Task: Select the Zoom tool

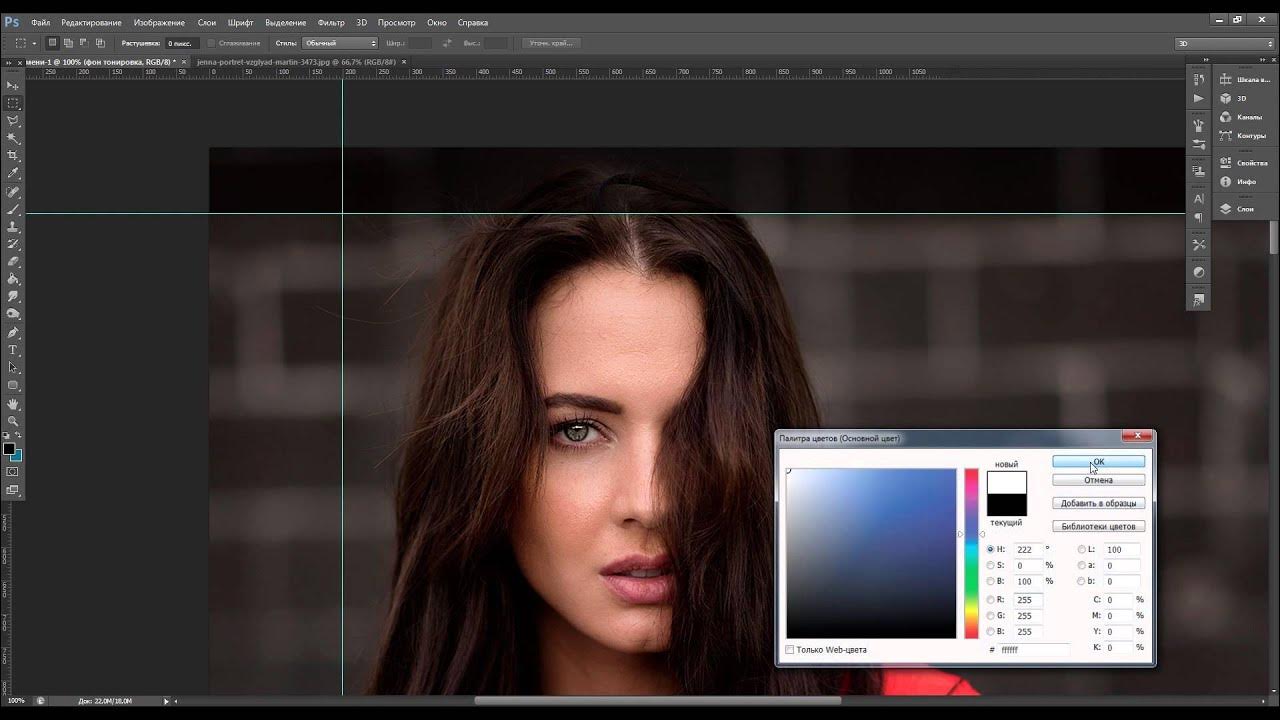Action: (13, 421)
